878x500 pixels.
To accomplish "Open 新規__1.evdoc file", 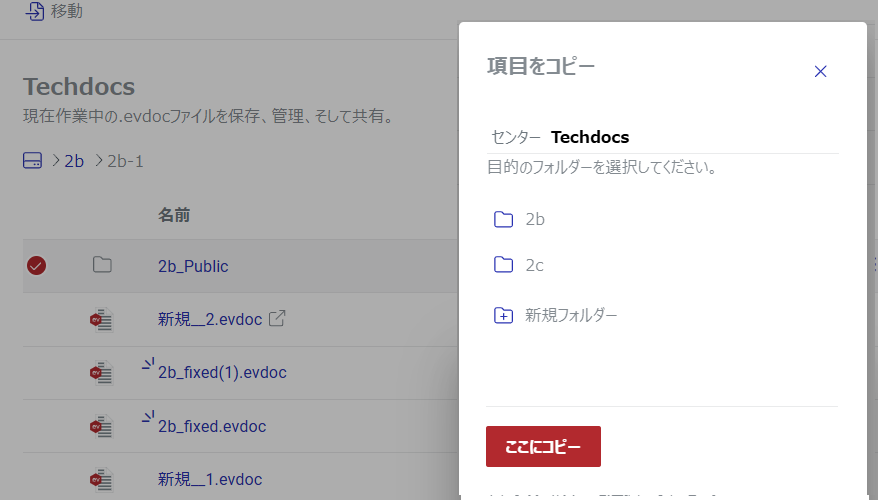I will coord(210,479).
